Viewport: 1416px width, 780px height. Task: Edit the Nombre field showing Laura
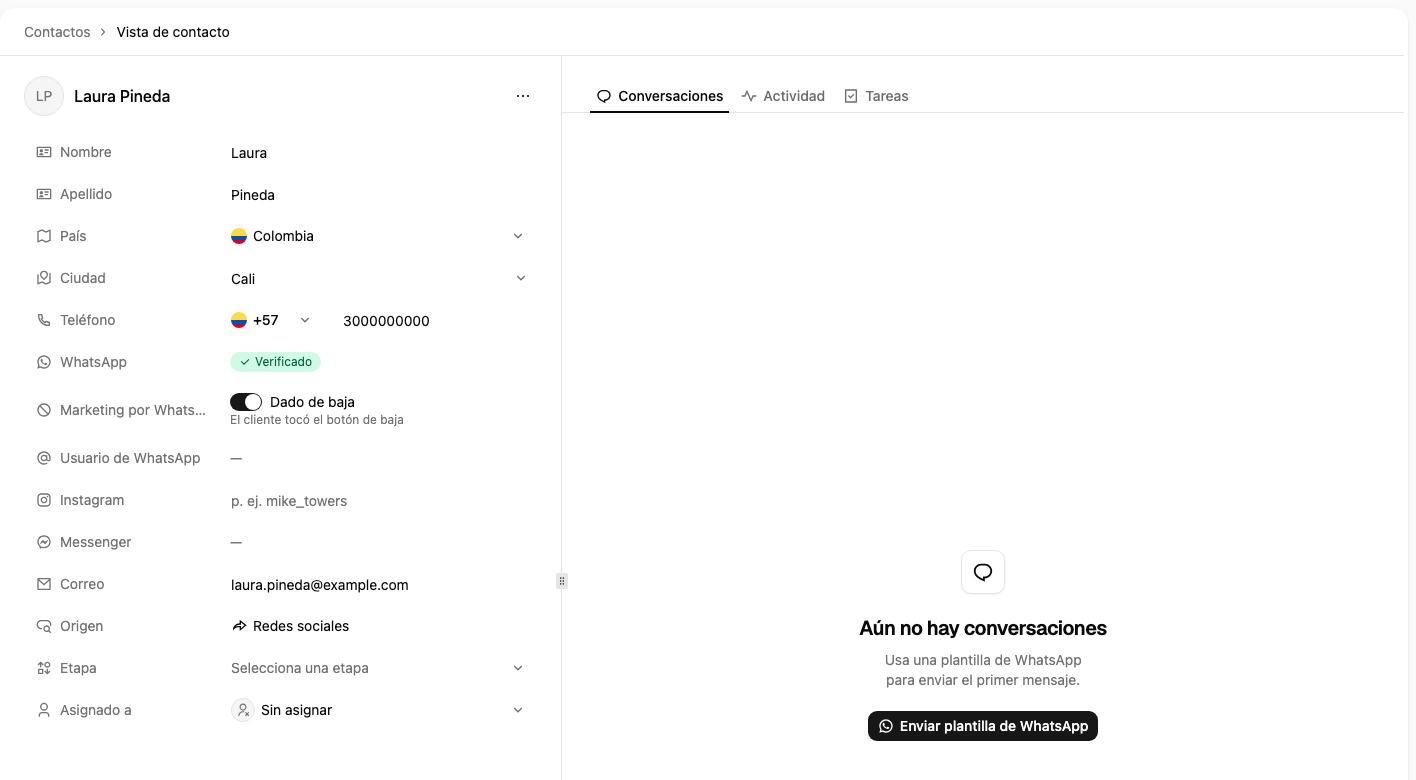[x=378, y=153]
